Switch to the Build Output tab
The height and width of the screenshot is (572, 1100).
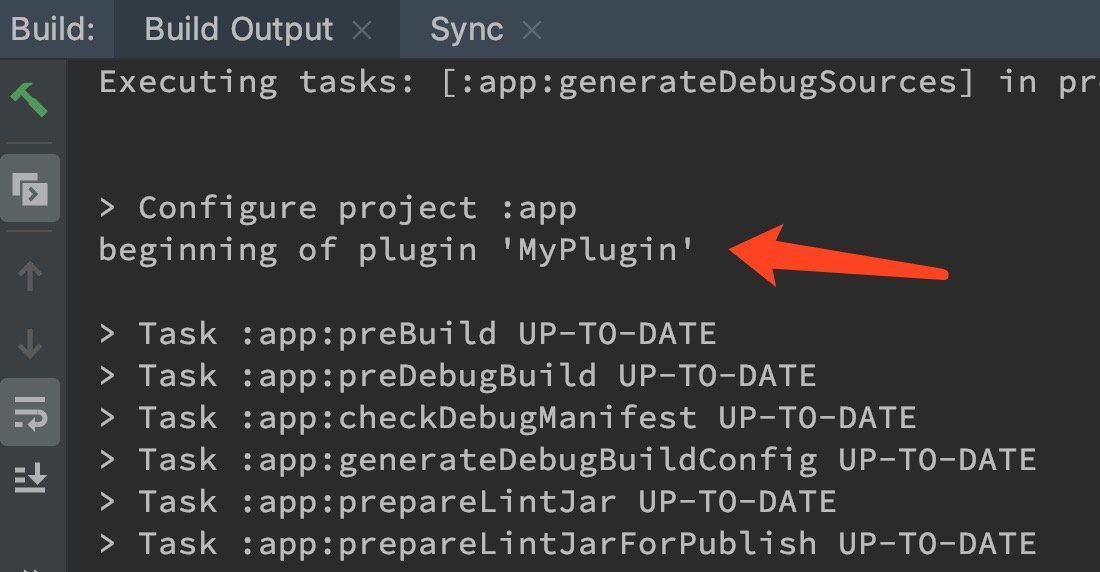pos(239,29)
